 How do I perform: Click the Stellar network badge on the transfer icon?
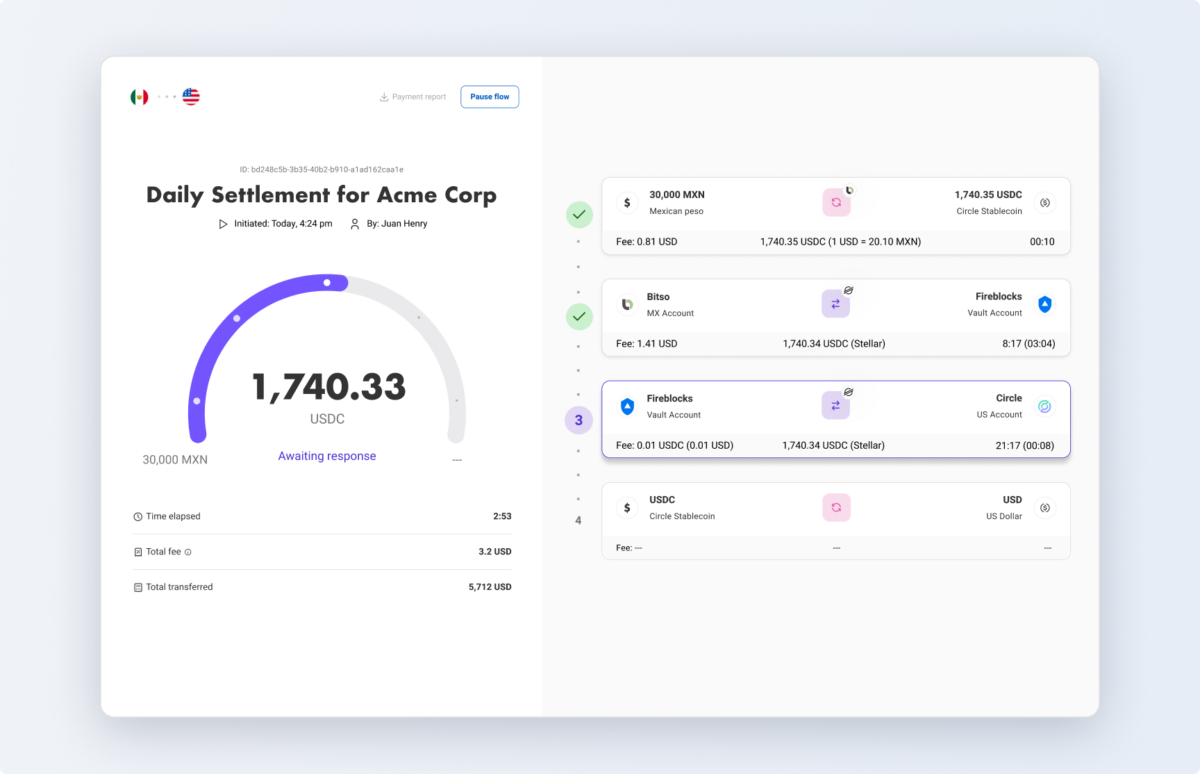[x=848, y=290]
